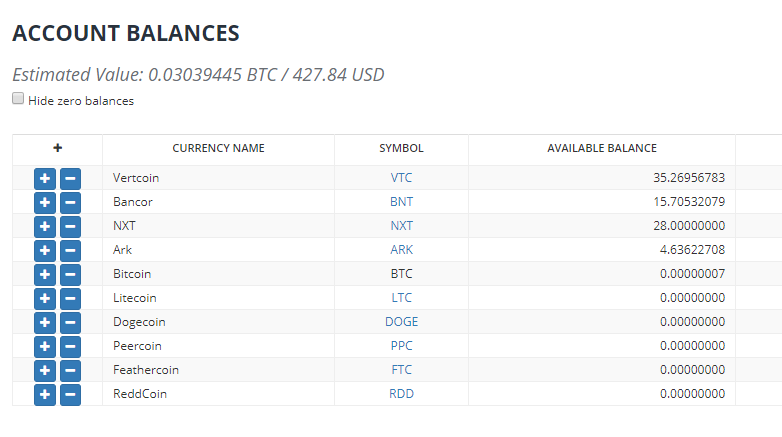Hit the minus withdraw icon for Dogecoin
The width and height of the screenshot is (782, 437).
(x=70, y=322)
